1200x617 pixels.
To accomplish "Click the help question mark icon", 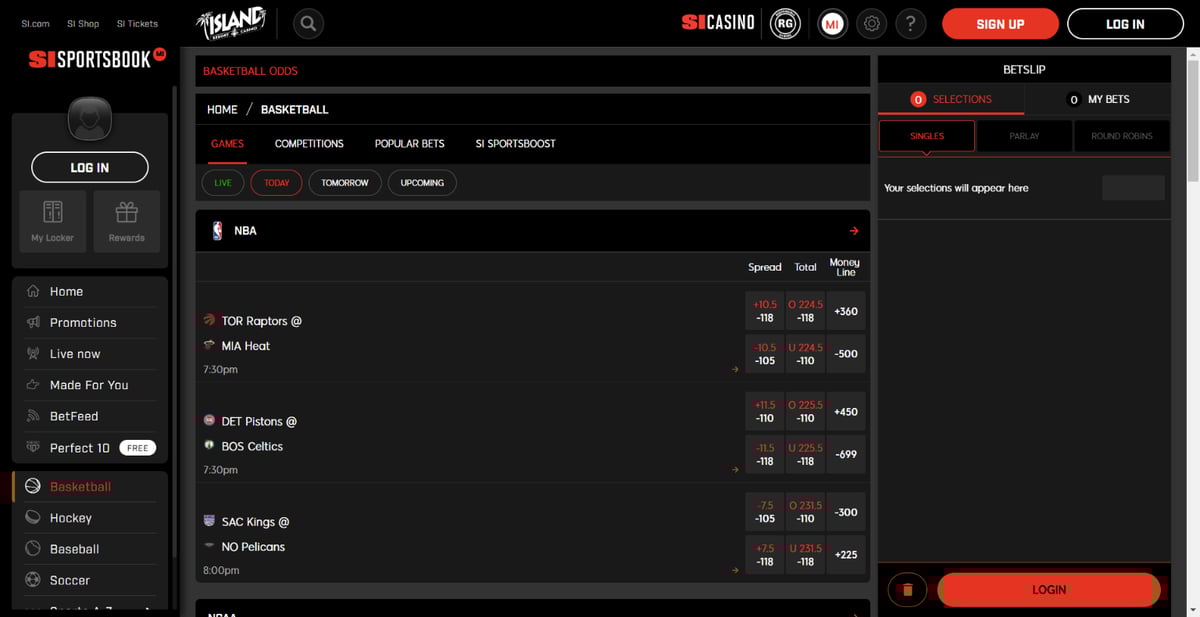I will (x=911, y=23).
